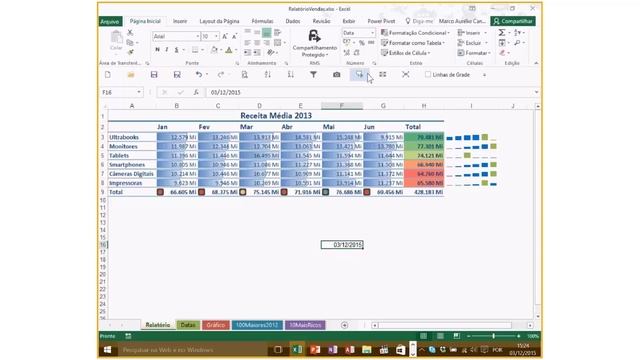
Task: Click the Format Painter brush icon
Action: [131, 52]
